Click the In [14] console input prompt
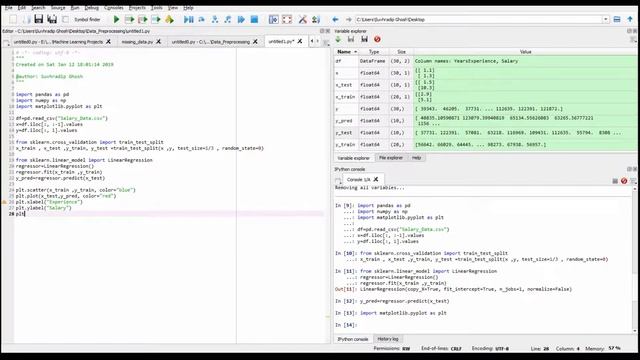 pos(346,325)
